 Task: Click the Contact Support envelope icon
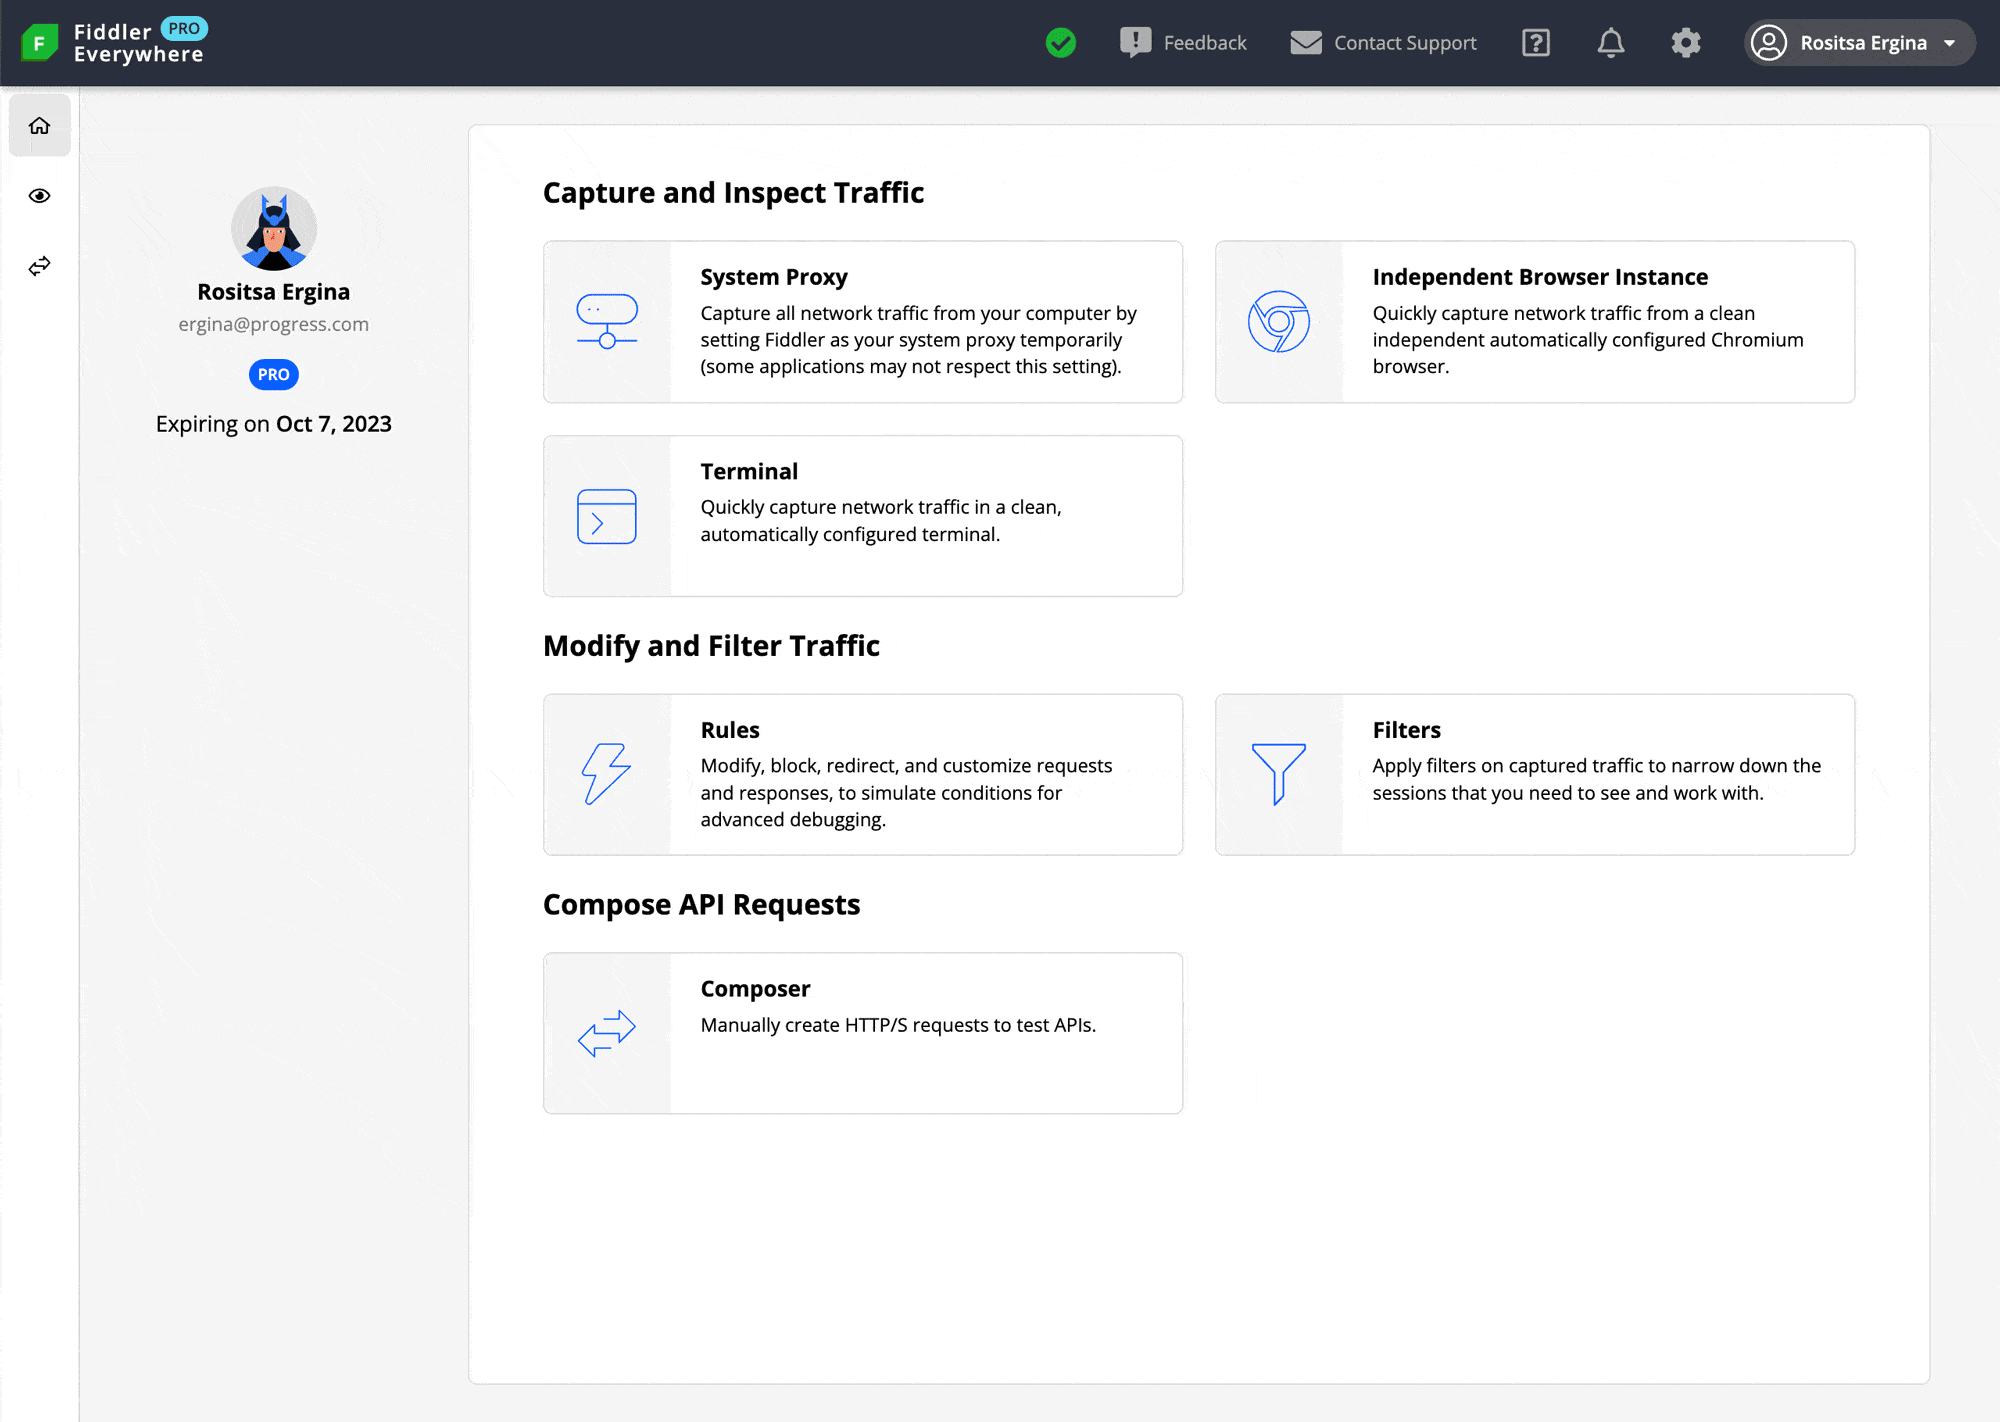click(1306, 43)
